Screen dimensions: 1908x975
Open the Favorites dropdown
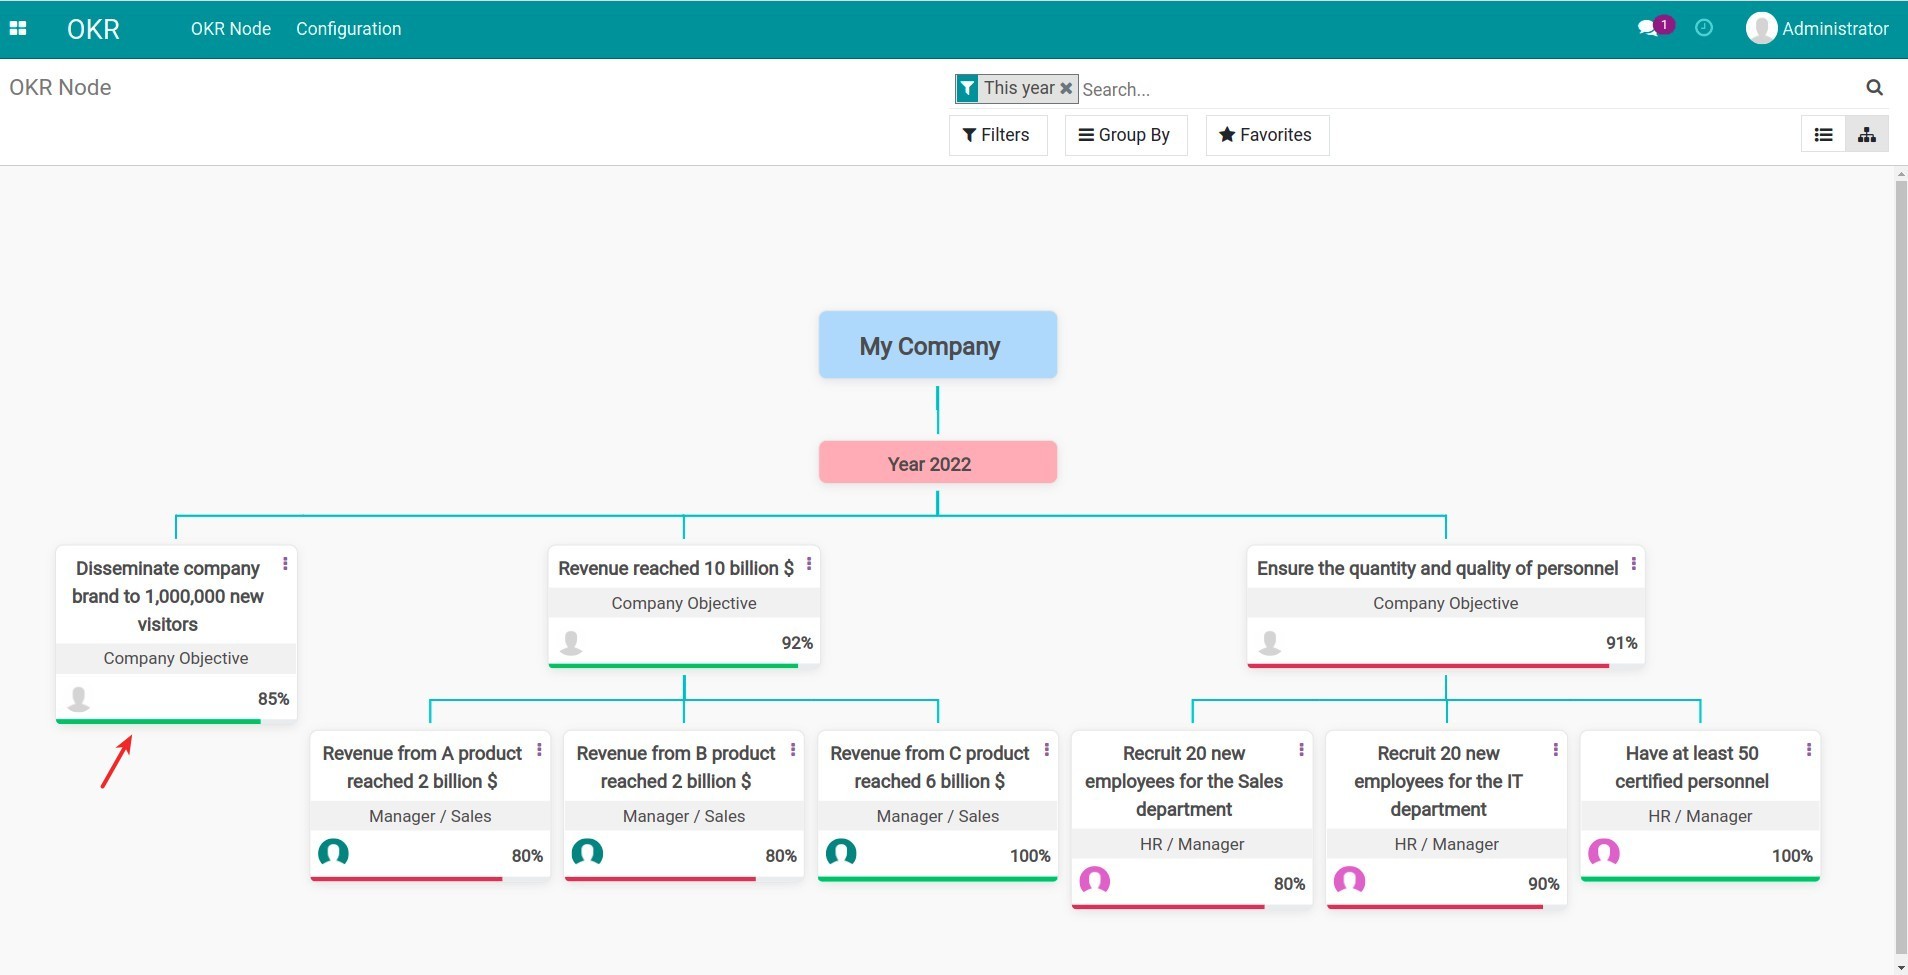coord(1266,134)
